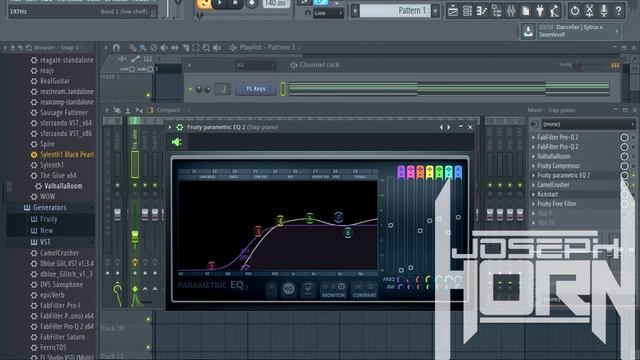Open the ValhallaRoom slot arrow menu
The width and height of the screenshot is (640, 360).
coord(533,157)
